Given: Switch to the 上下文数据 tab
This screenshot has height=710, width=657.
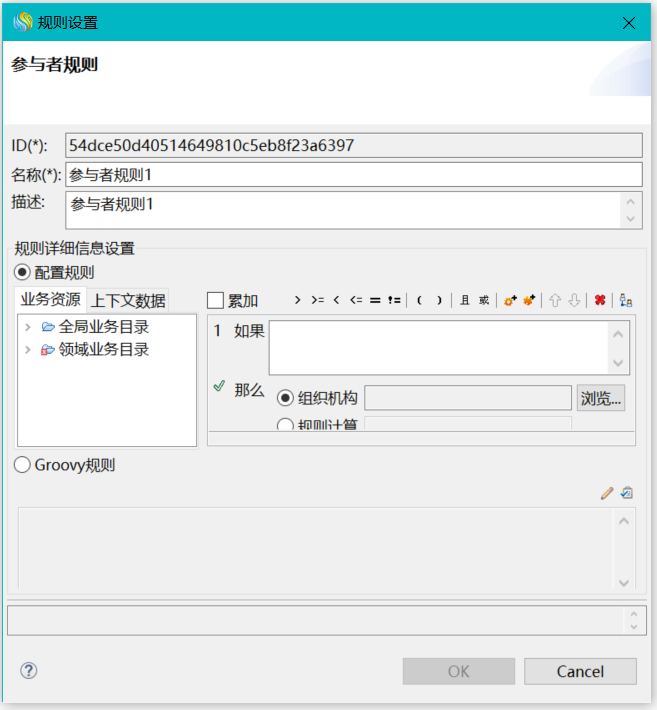Looking at the screenshot, I should click(127, 300).
